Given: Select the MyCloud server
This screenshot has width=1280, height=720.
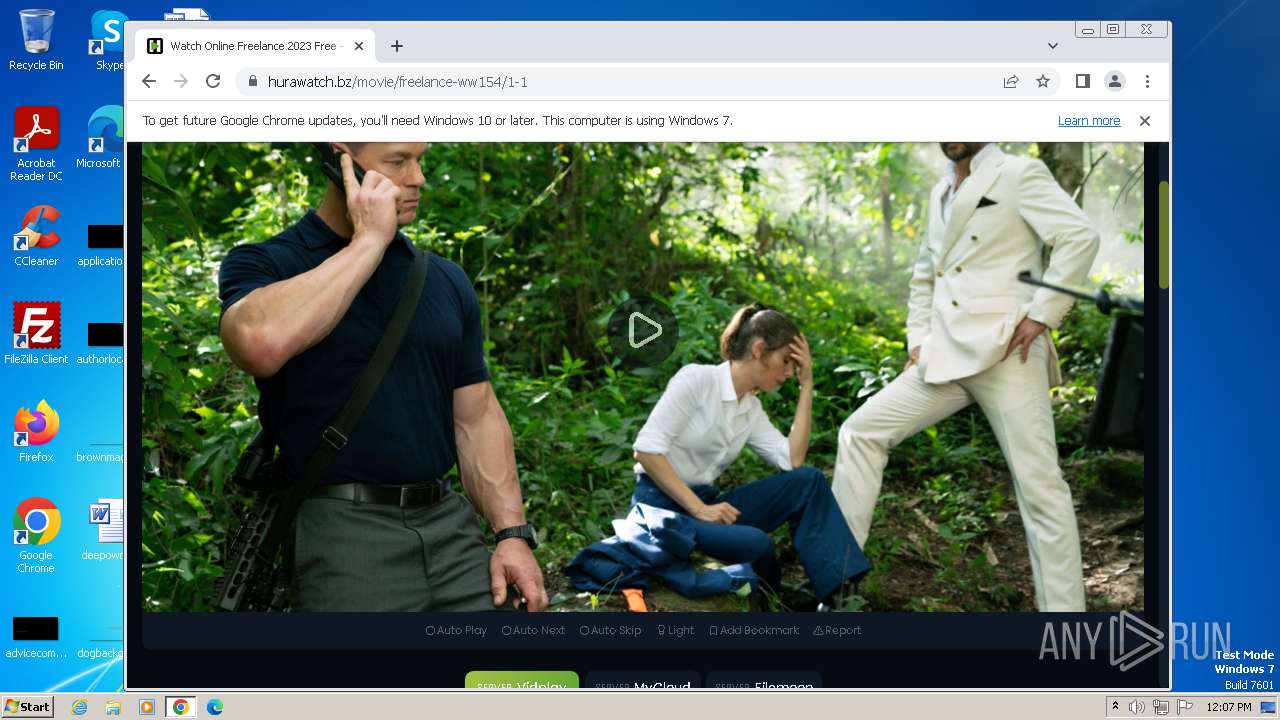Looking at the screenshot, I should (x=642, y=681).
